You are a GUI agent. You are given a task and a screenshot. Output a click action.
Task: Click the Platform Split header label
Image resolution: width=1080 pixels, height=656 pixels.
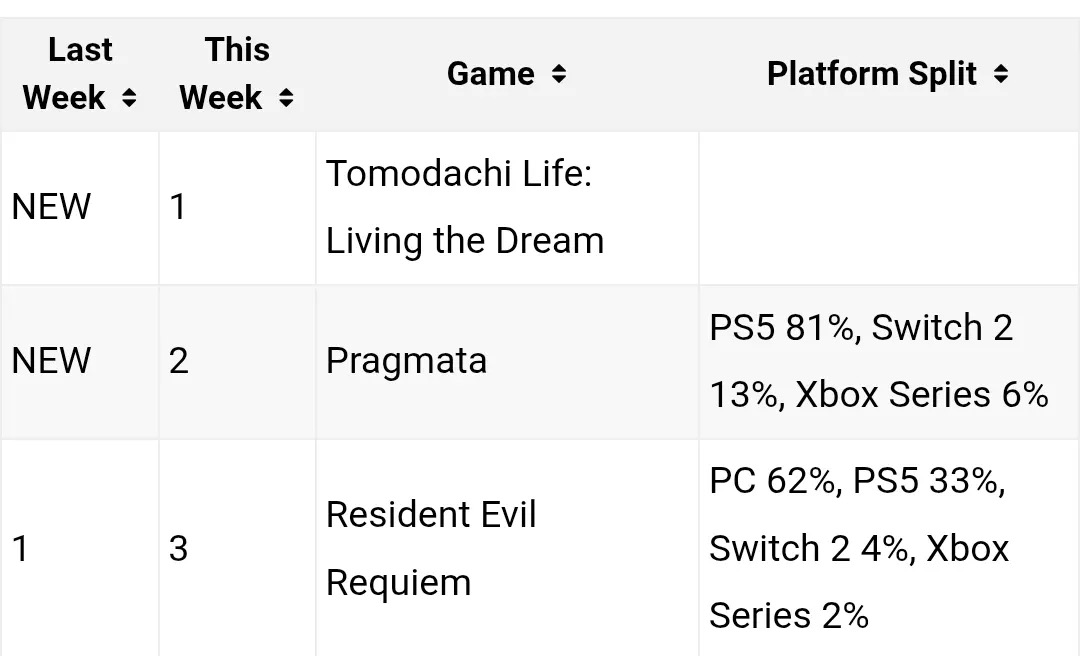tap(872, 74)
